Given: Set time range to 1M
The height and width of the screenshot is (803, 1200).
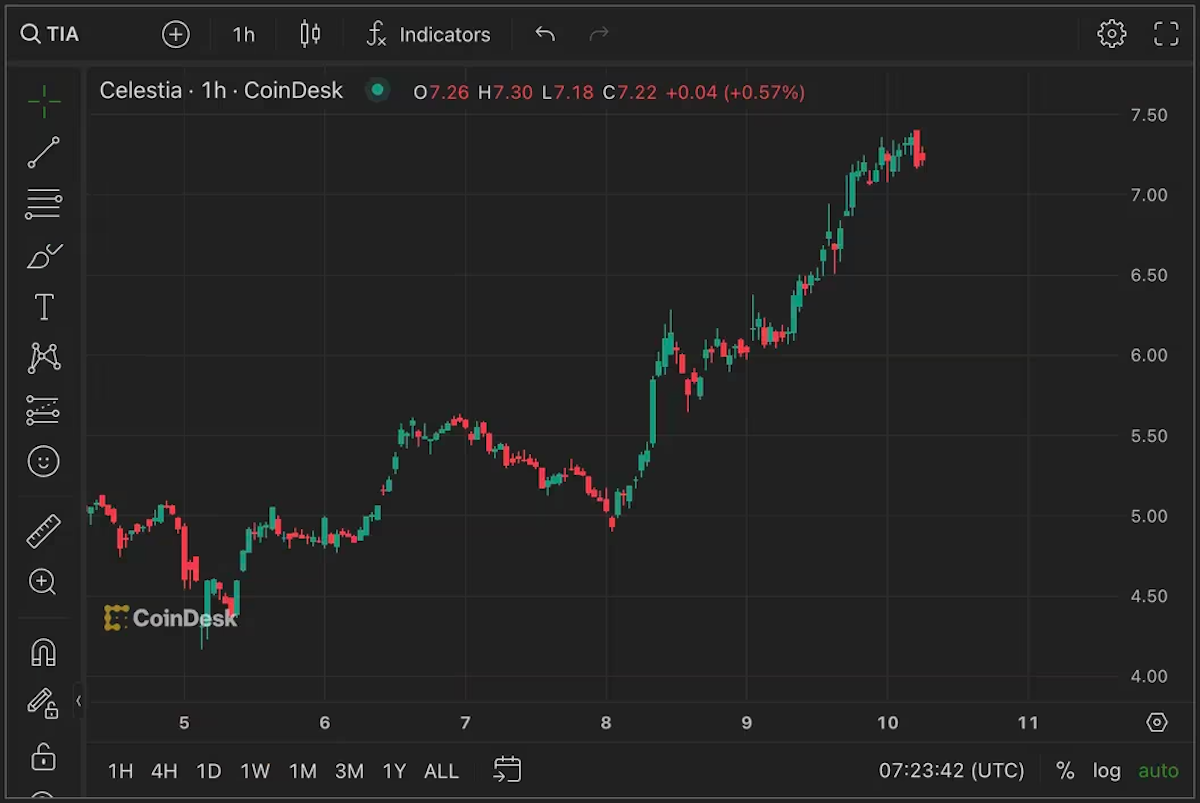Looking at the screenshot, I should [302, 771].
